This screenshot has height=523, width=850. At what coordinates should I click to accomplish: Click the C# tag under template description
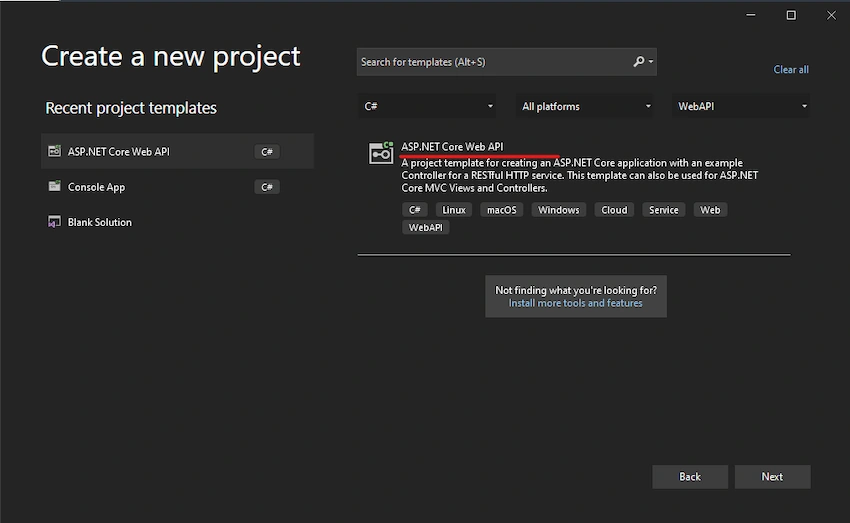(415, 210)
